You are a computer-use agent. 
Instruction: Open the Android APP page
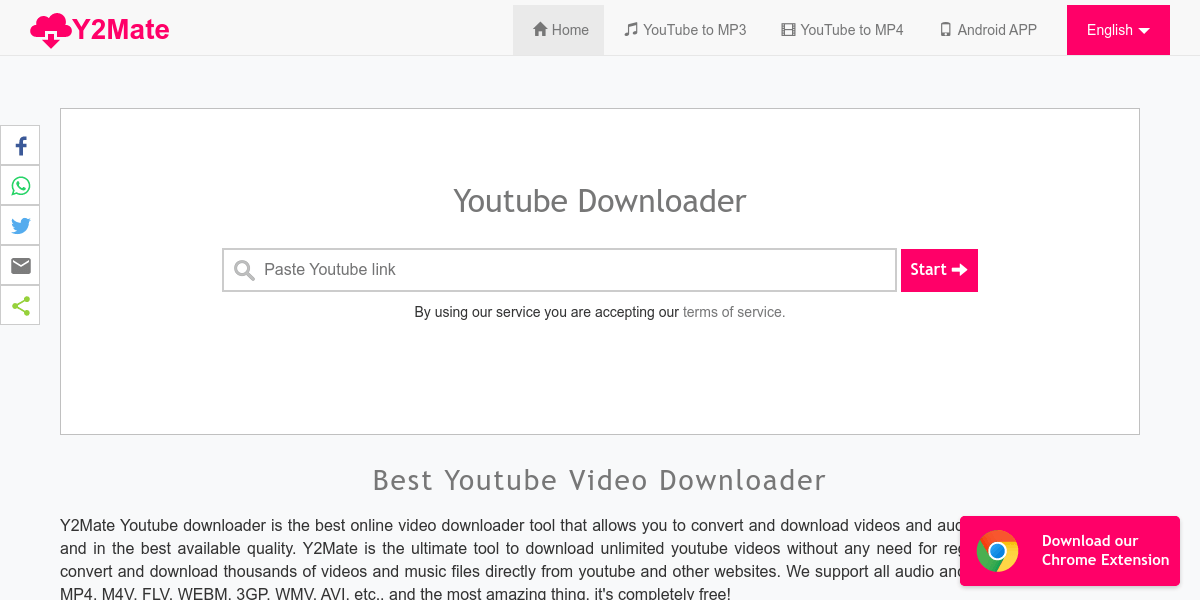[x=988, y=30]
